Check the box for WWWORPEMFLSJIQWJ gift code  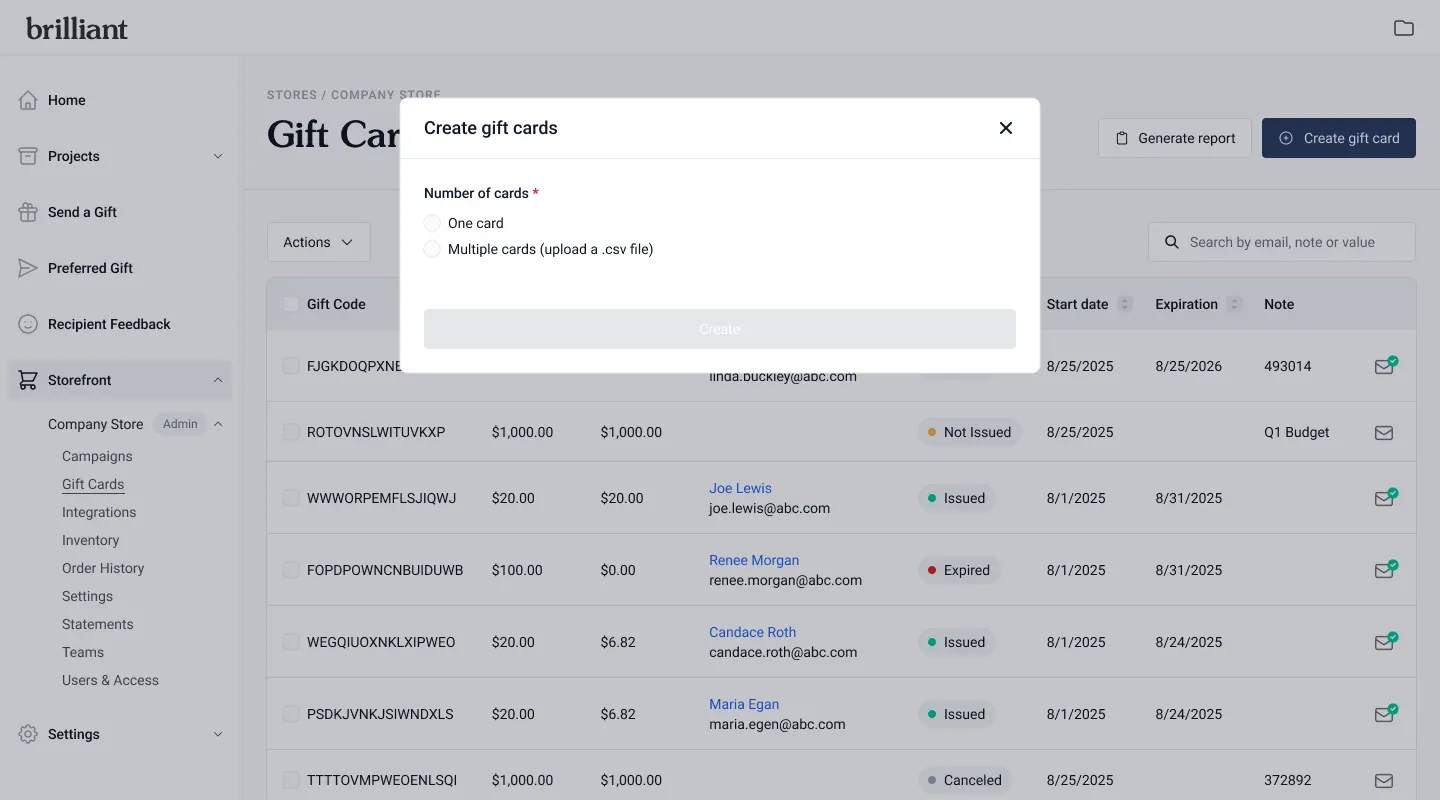tap(291, 498)
